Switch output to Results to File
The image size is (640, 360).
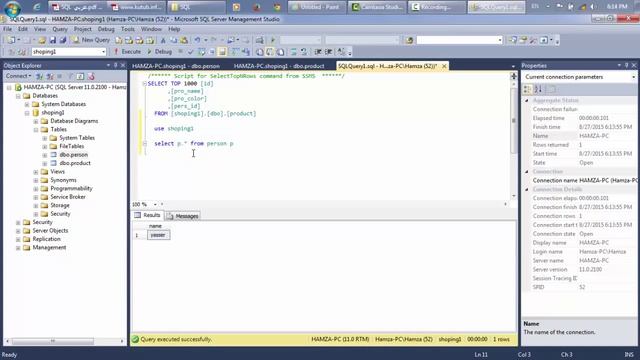pyautogui.click(x=280, y=52)
